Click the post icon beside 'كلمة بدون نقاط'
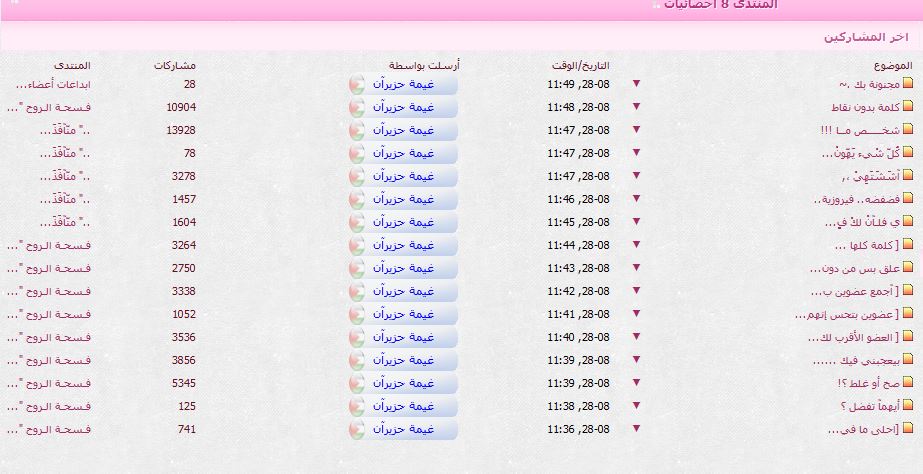Screen dimensions: 923x474 908,108
